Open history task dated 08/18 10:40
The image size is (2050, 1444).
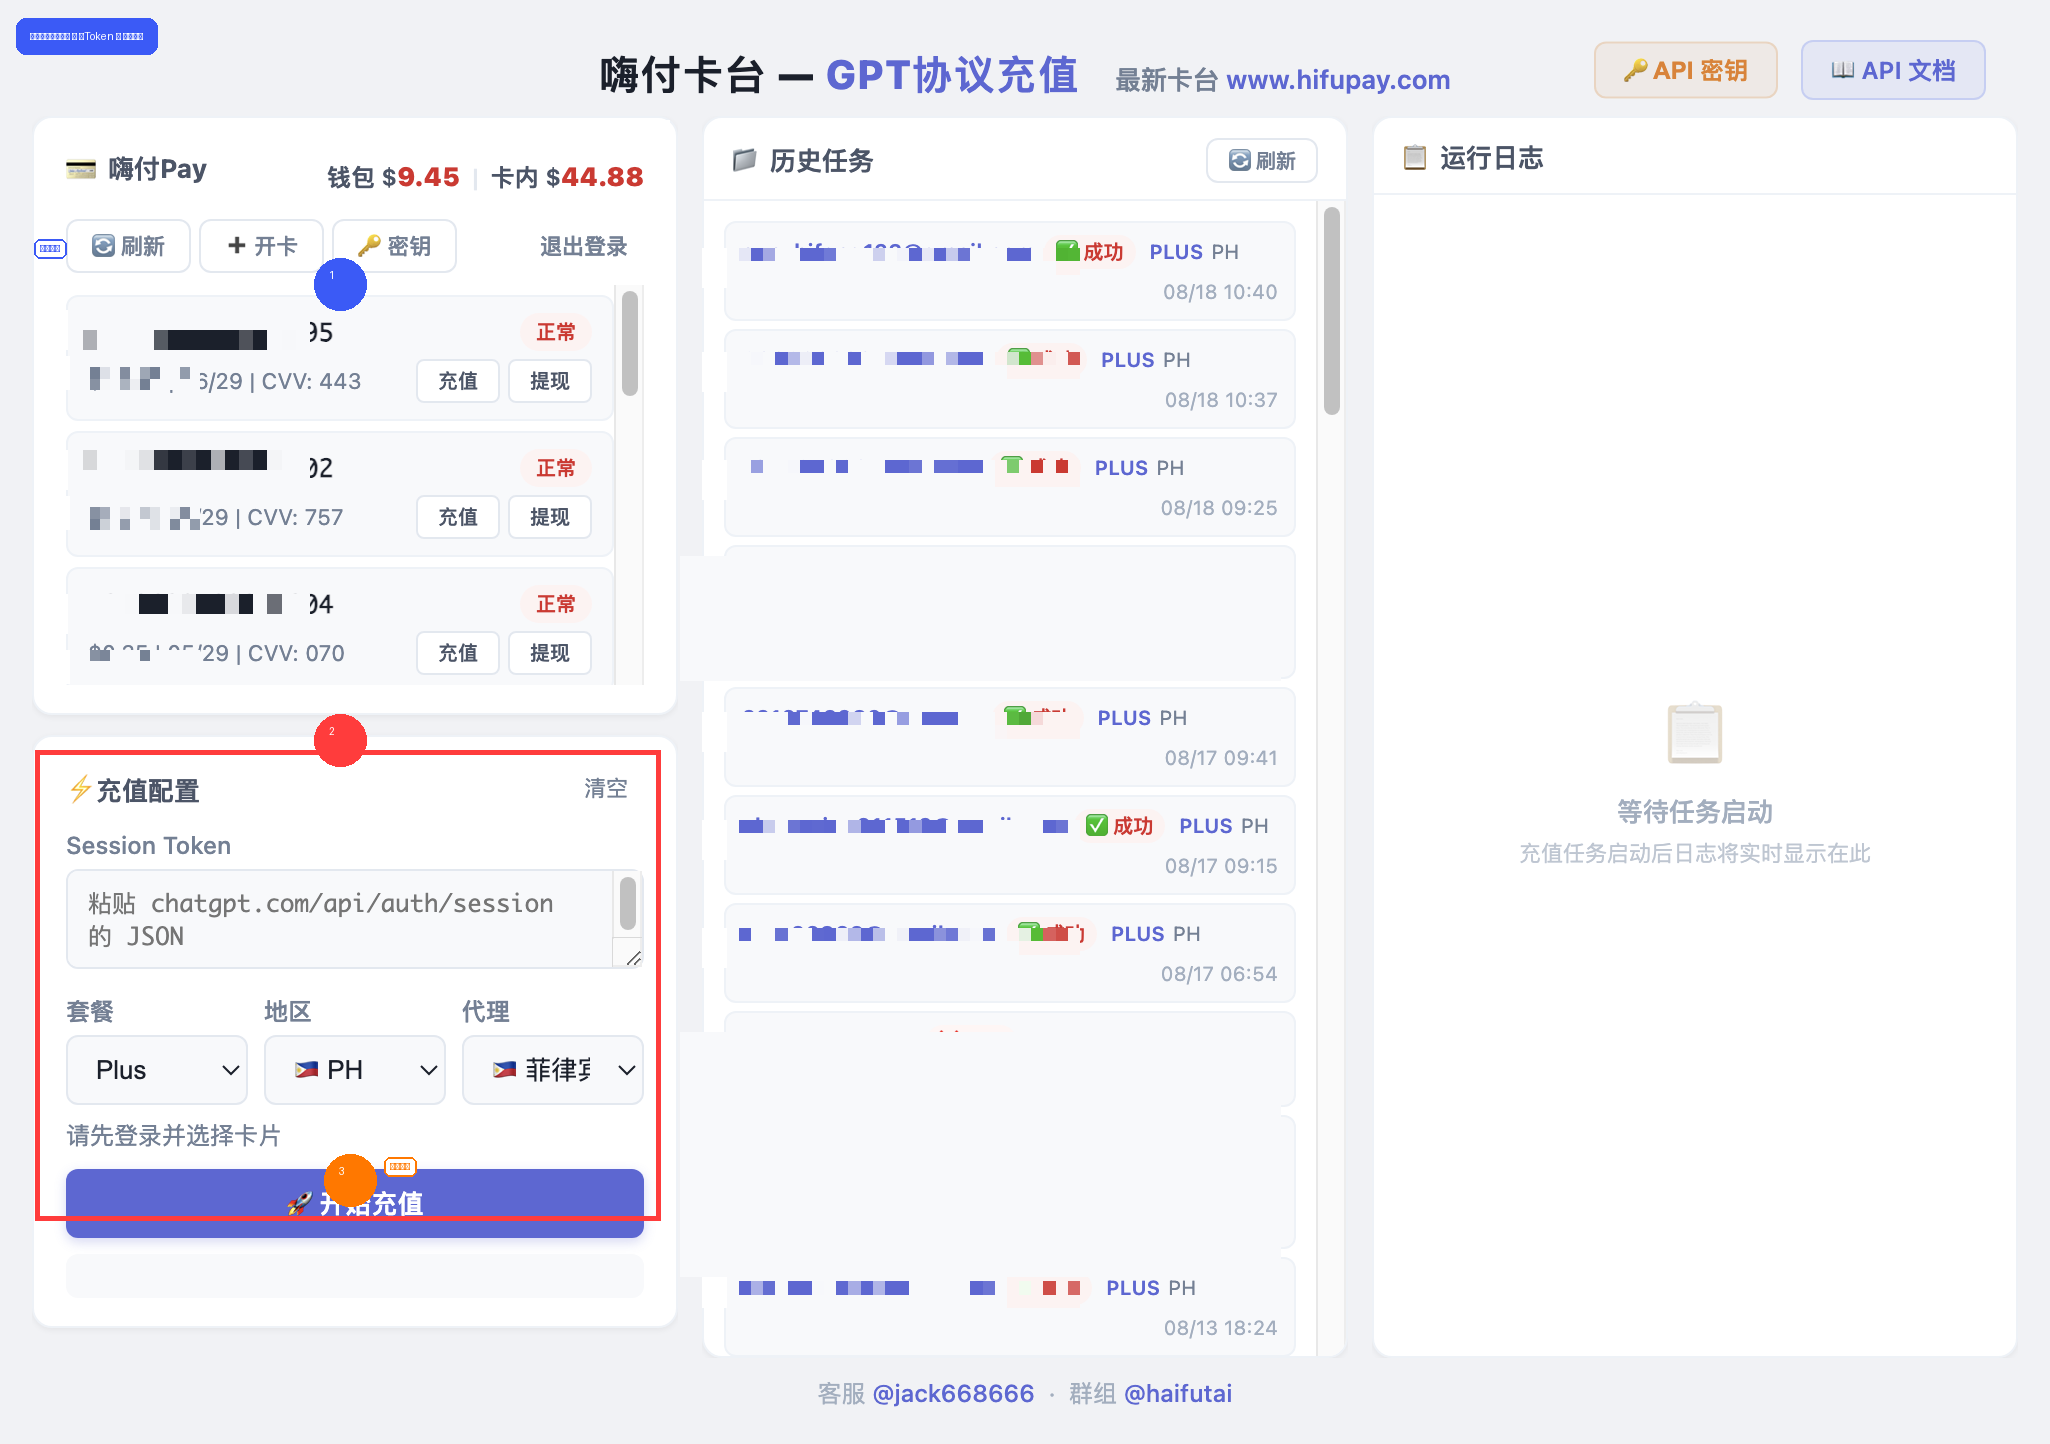1010,271
